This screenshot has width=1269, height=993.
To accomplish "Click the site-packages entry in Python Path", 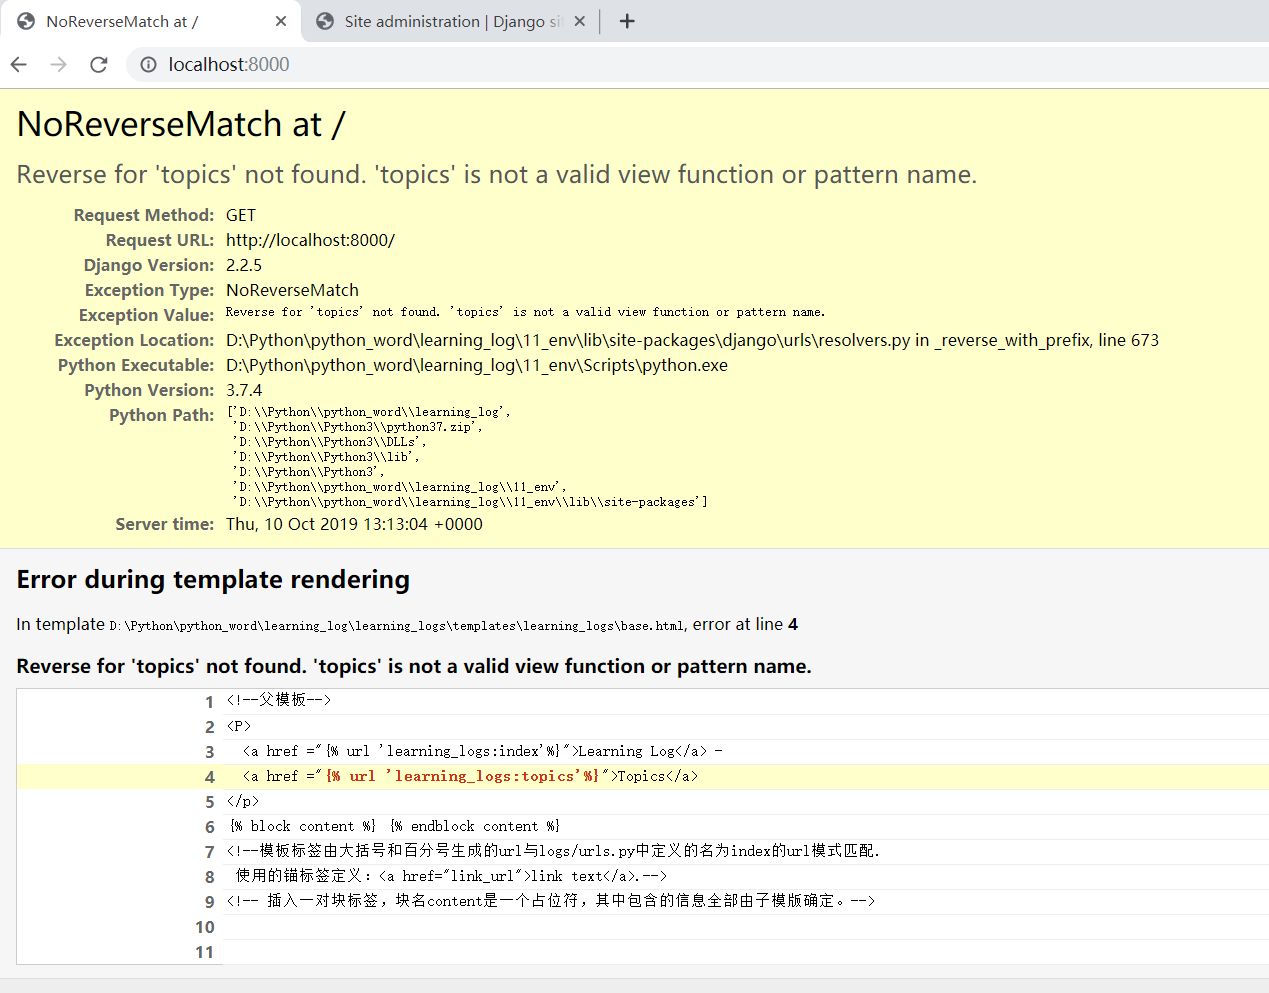I will pyautogui.click(x=470, y=502).
